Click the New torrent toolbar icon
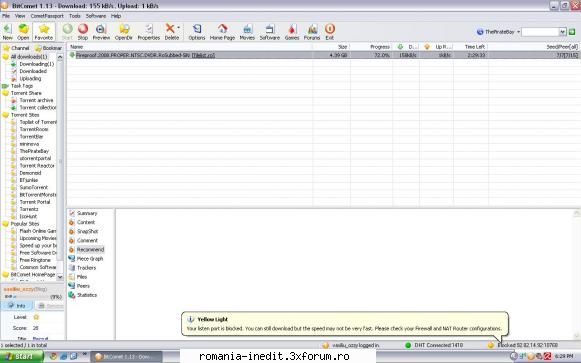This screenshot has height=363, width=581. [x=7, y=29]
